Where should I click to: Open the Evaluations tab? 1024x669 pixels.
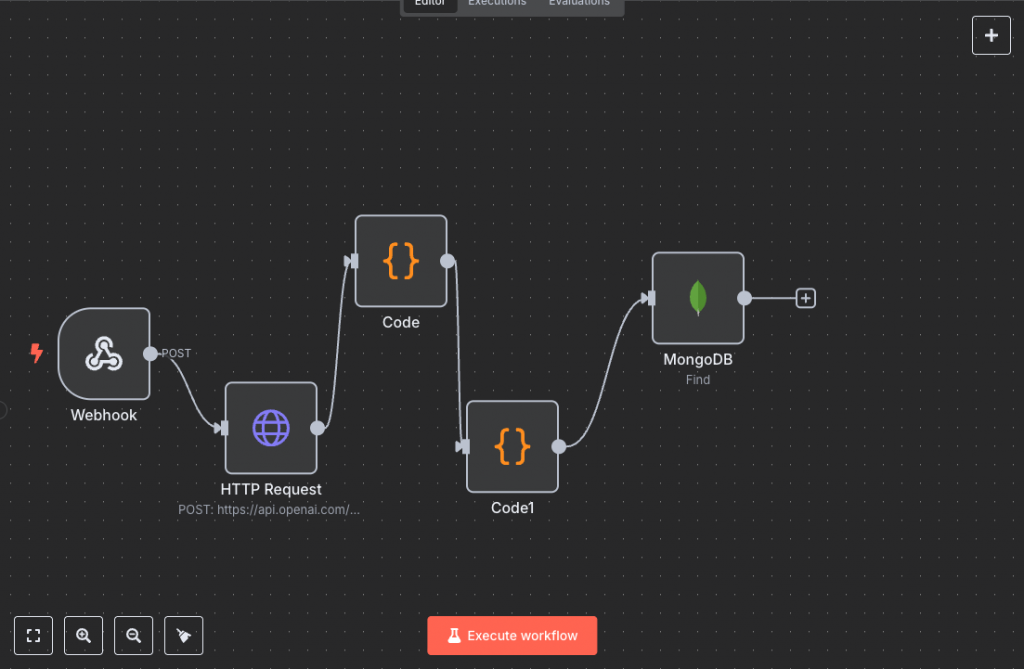pyautogui.click(x=579, y=3)
